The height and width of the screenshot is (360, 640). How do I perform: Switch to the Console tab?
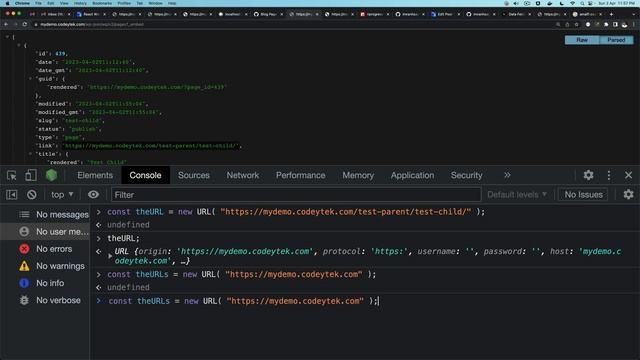pyautogui.click(x=145, y=175)
